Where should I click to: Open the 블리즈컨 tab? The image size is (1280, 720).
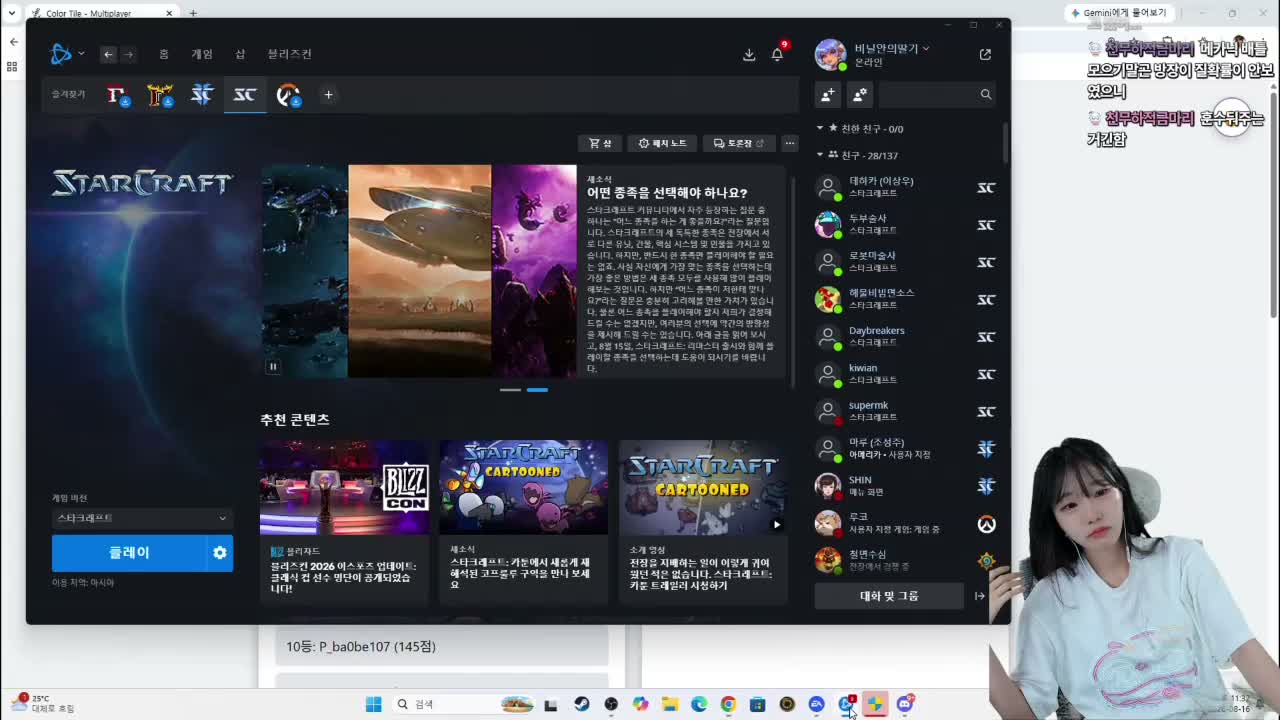coord(289,54)
